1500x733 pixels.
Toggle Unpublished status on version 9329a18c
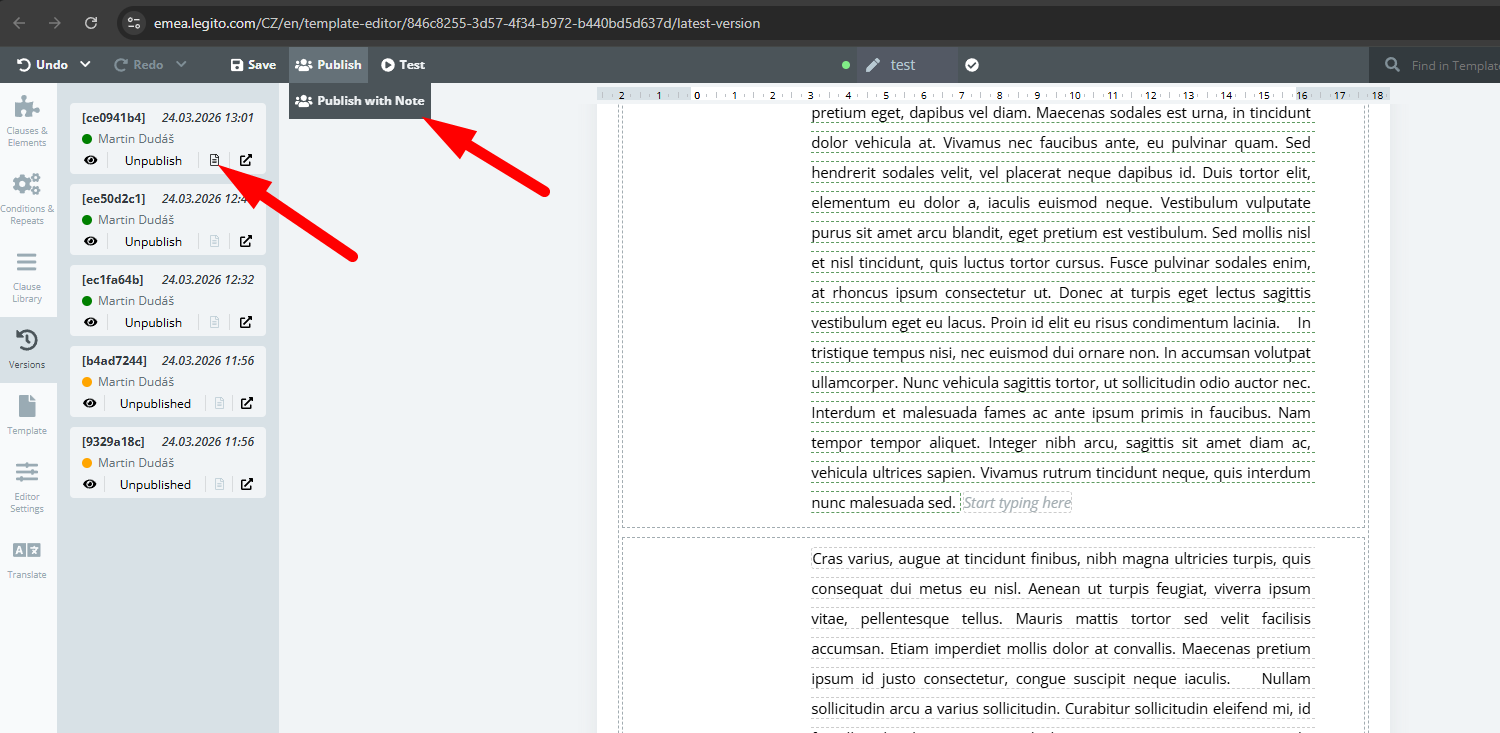click(x=155, y=484)
